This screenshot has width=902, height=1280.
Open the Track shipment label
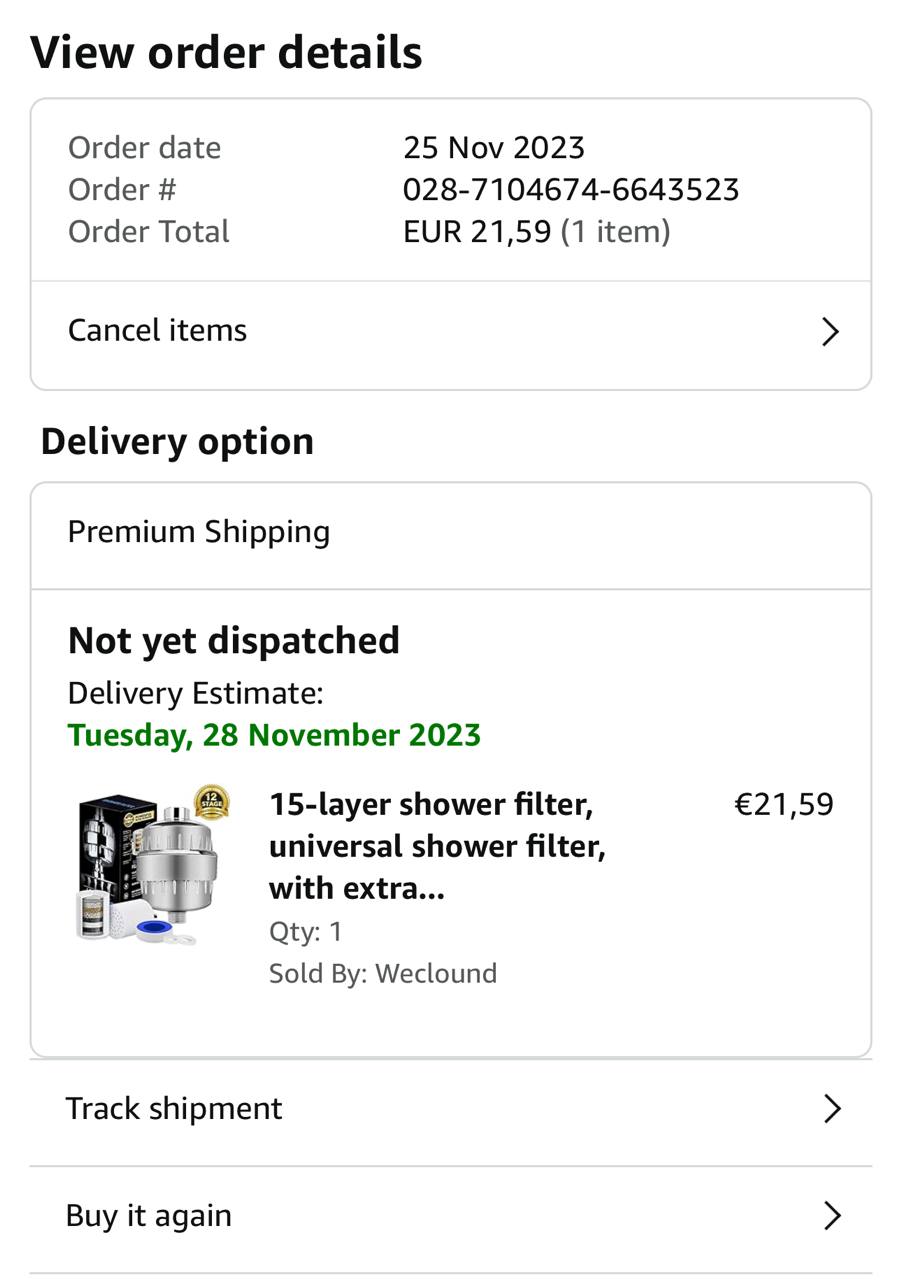174,1108
